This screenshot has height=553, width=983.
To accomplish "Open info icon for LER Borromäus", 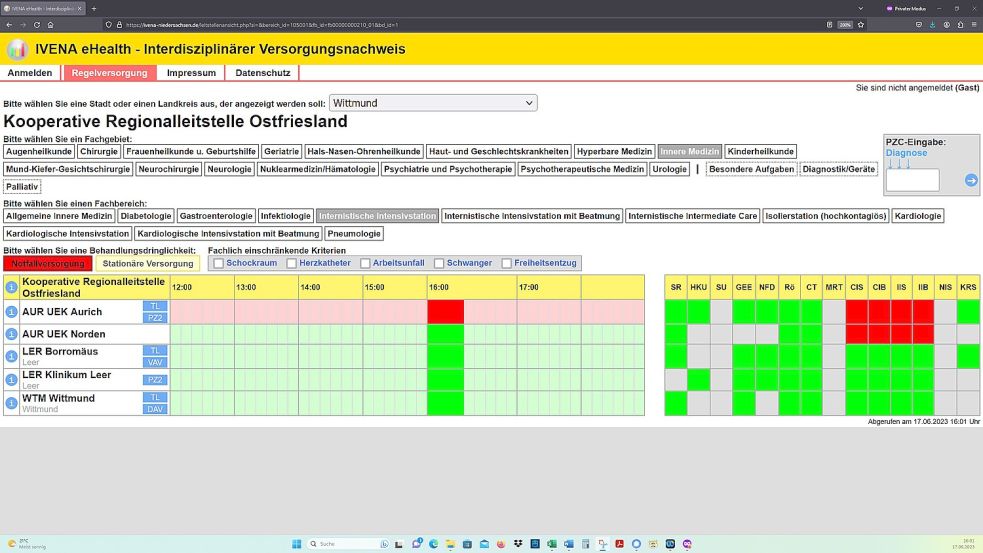I will click(11, 356).
